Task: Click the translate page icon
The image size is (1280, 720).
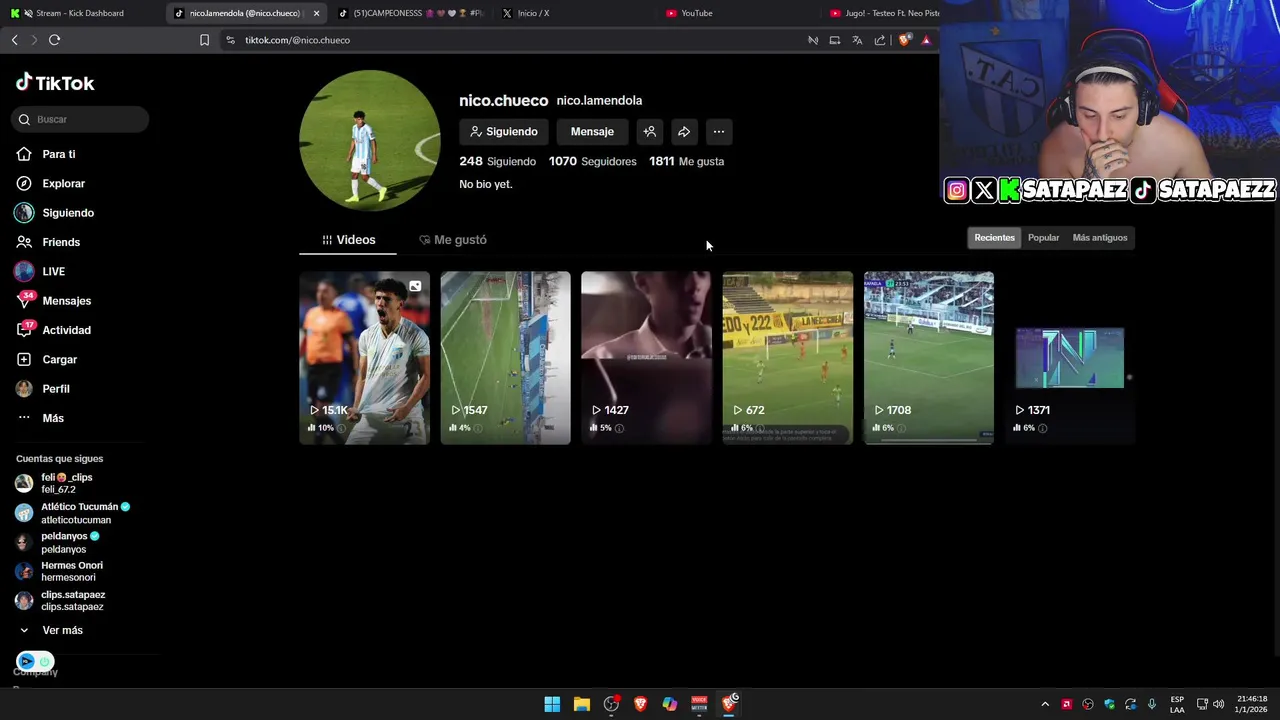Action: [x=857, y=40]
